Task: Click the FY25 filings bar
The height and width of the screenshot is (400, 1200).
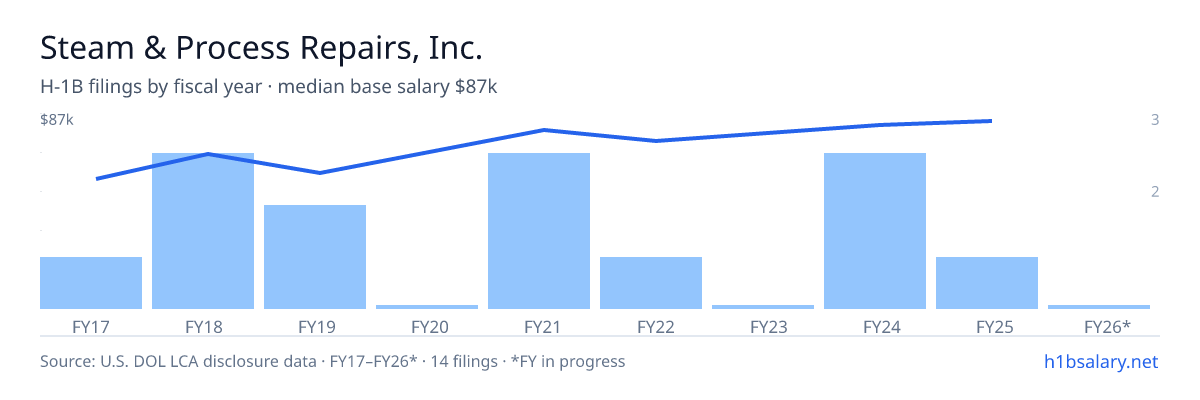Action: (987, 283)
